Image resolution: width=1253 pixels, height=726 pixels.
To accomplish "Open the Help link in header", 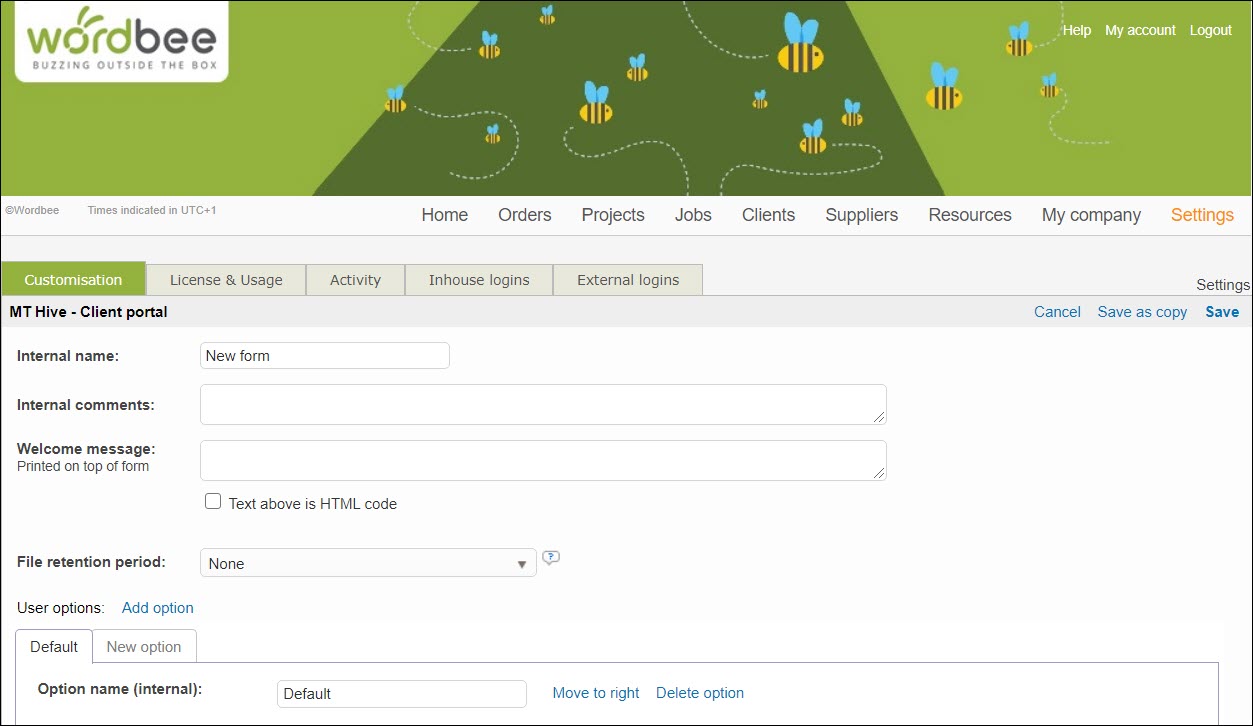I will point(1076,30).
